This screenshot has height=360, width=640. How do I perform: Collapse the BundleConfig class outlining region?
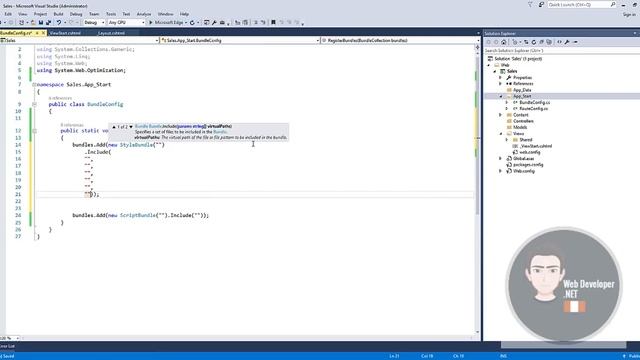coord(34,104)
